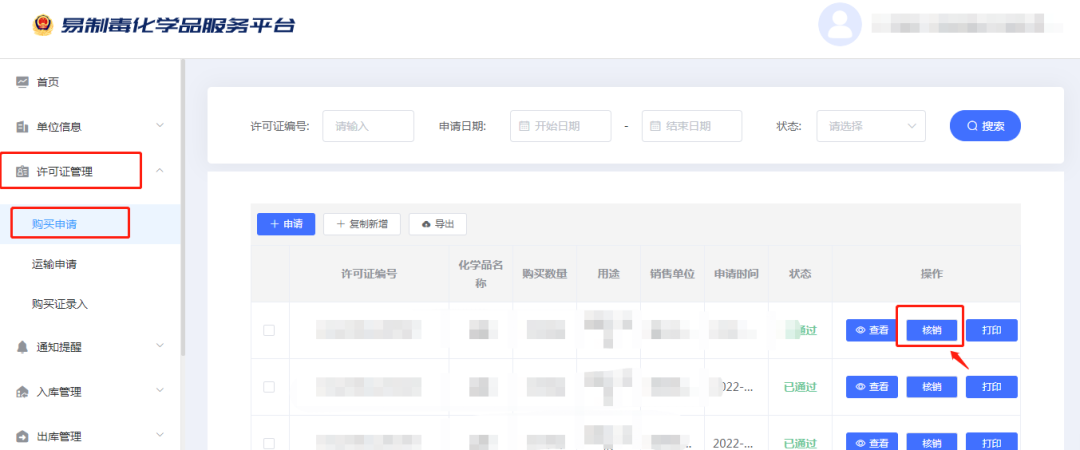Click calendar icon in 开始日期 field
This screenshot has height=450, width=1080.
(524, 127)
